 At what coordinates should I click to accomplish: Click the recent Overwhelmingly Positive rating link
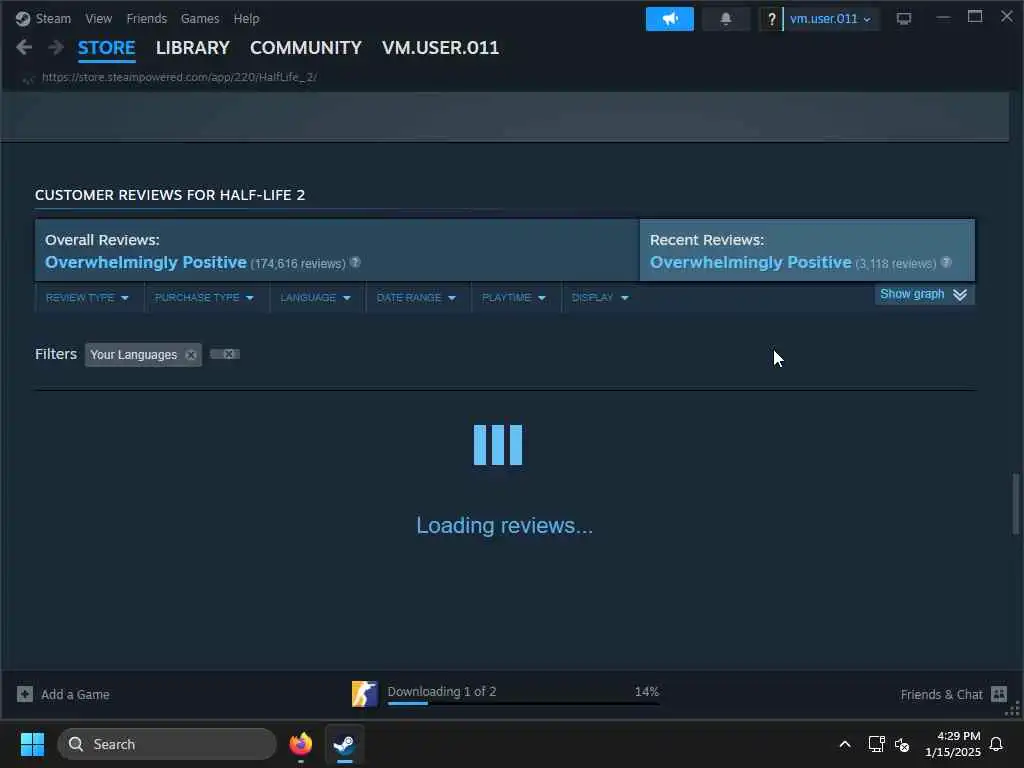[750, 263]
